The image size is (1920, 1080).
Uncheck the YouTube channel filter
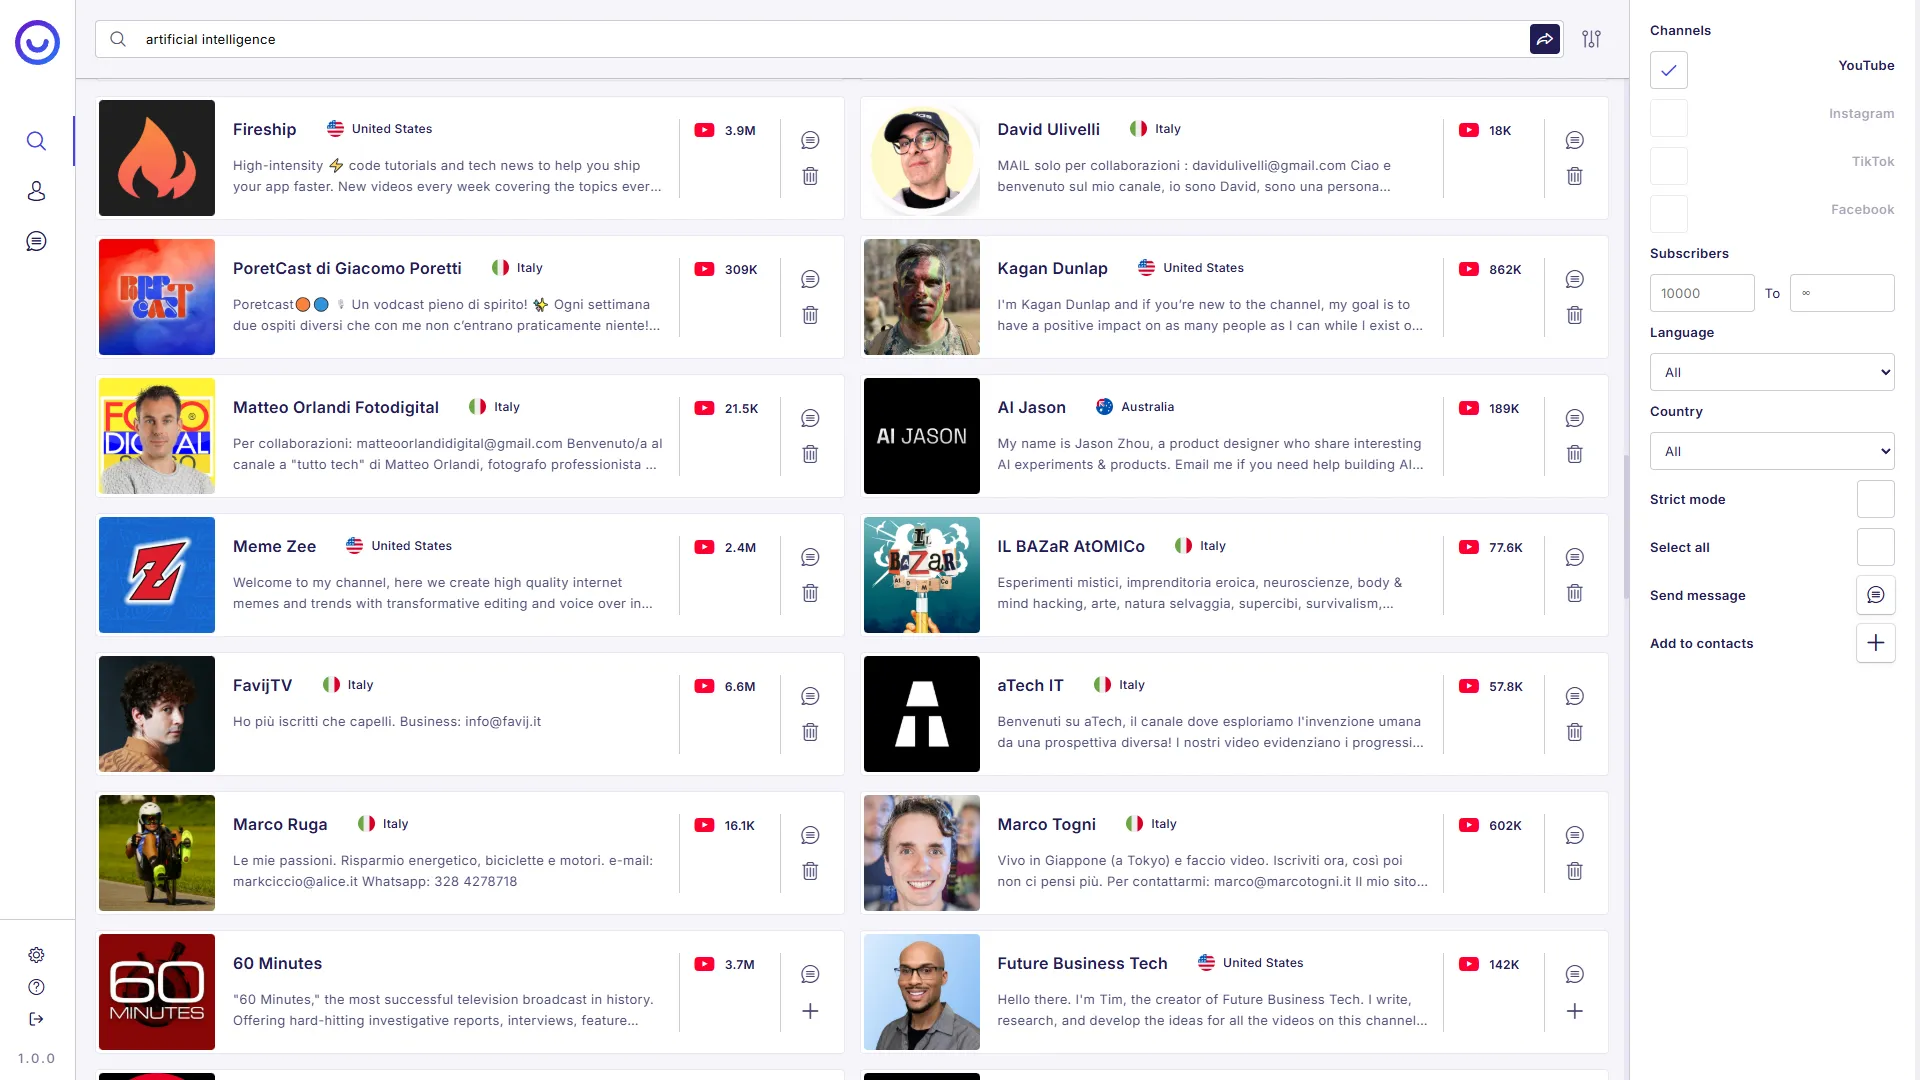[1668, 70]
